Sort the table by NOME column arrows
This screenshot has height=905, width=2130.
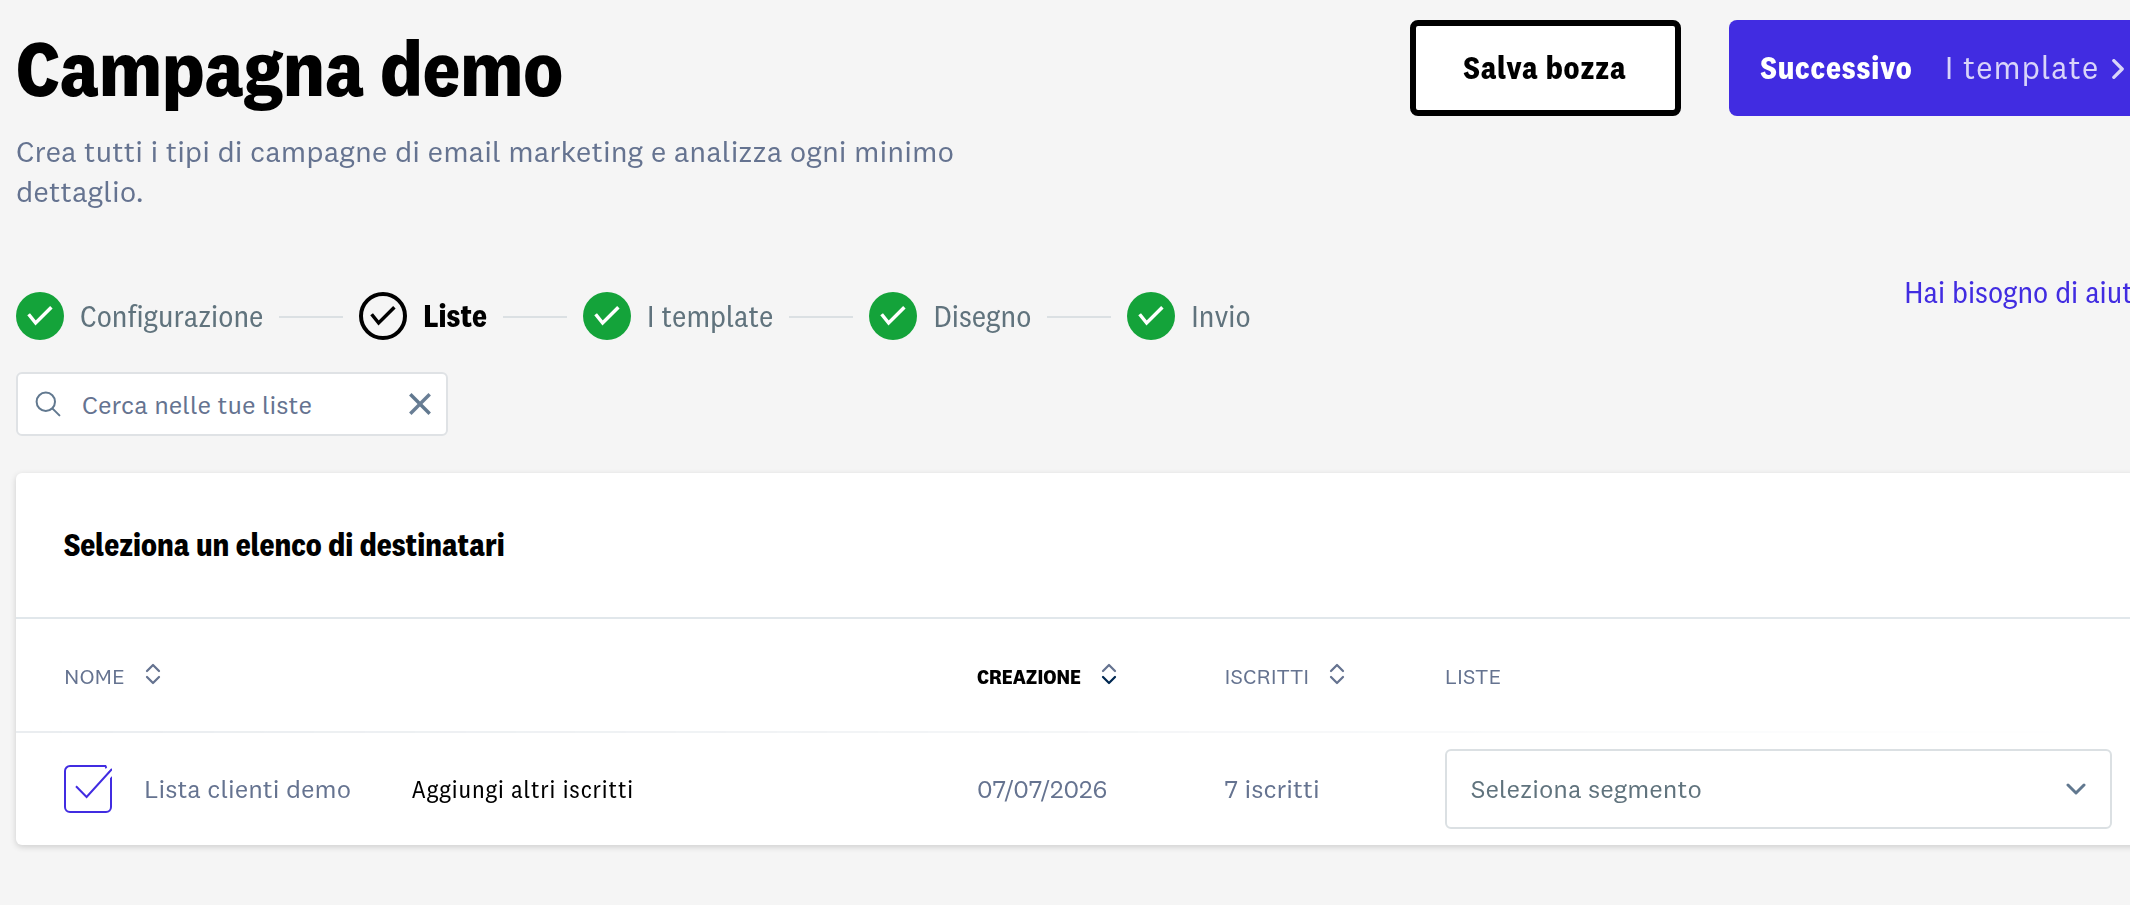153,675
